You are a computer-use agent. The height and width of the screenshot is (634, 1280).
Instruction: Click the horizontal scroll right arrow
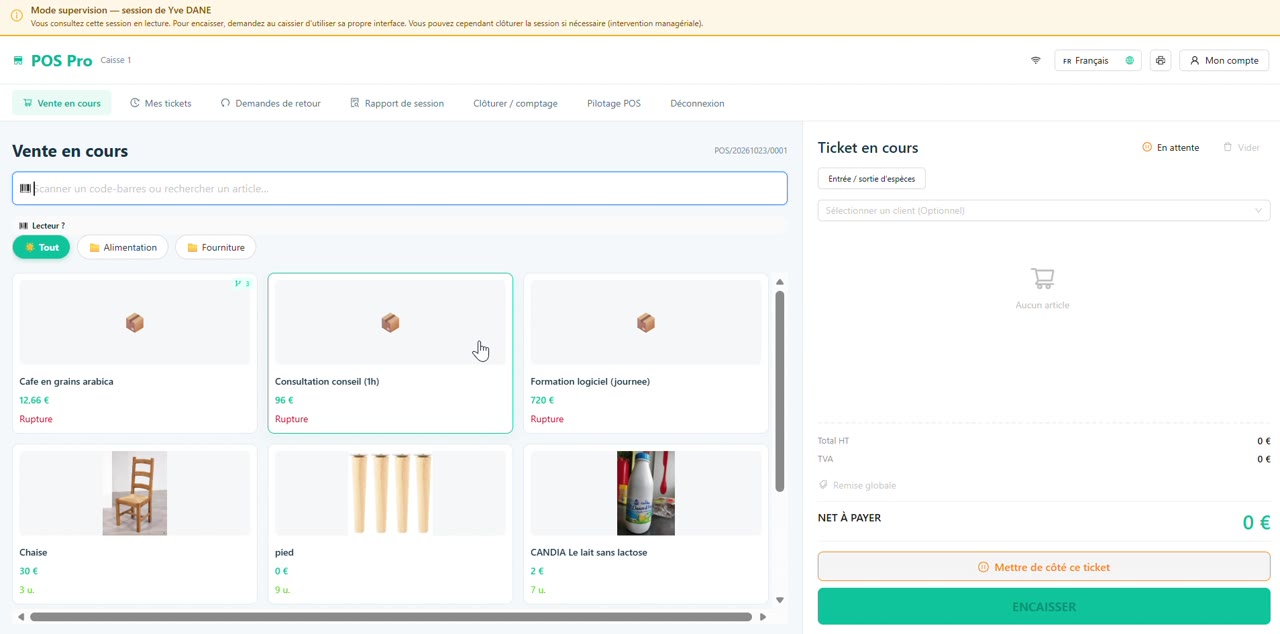point(763,617)
